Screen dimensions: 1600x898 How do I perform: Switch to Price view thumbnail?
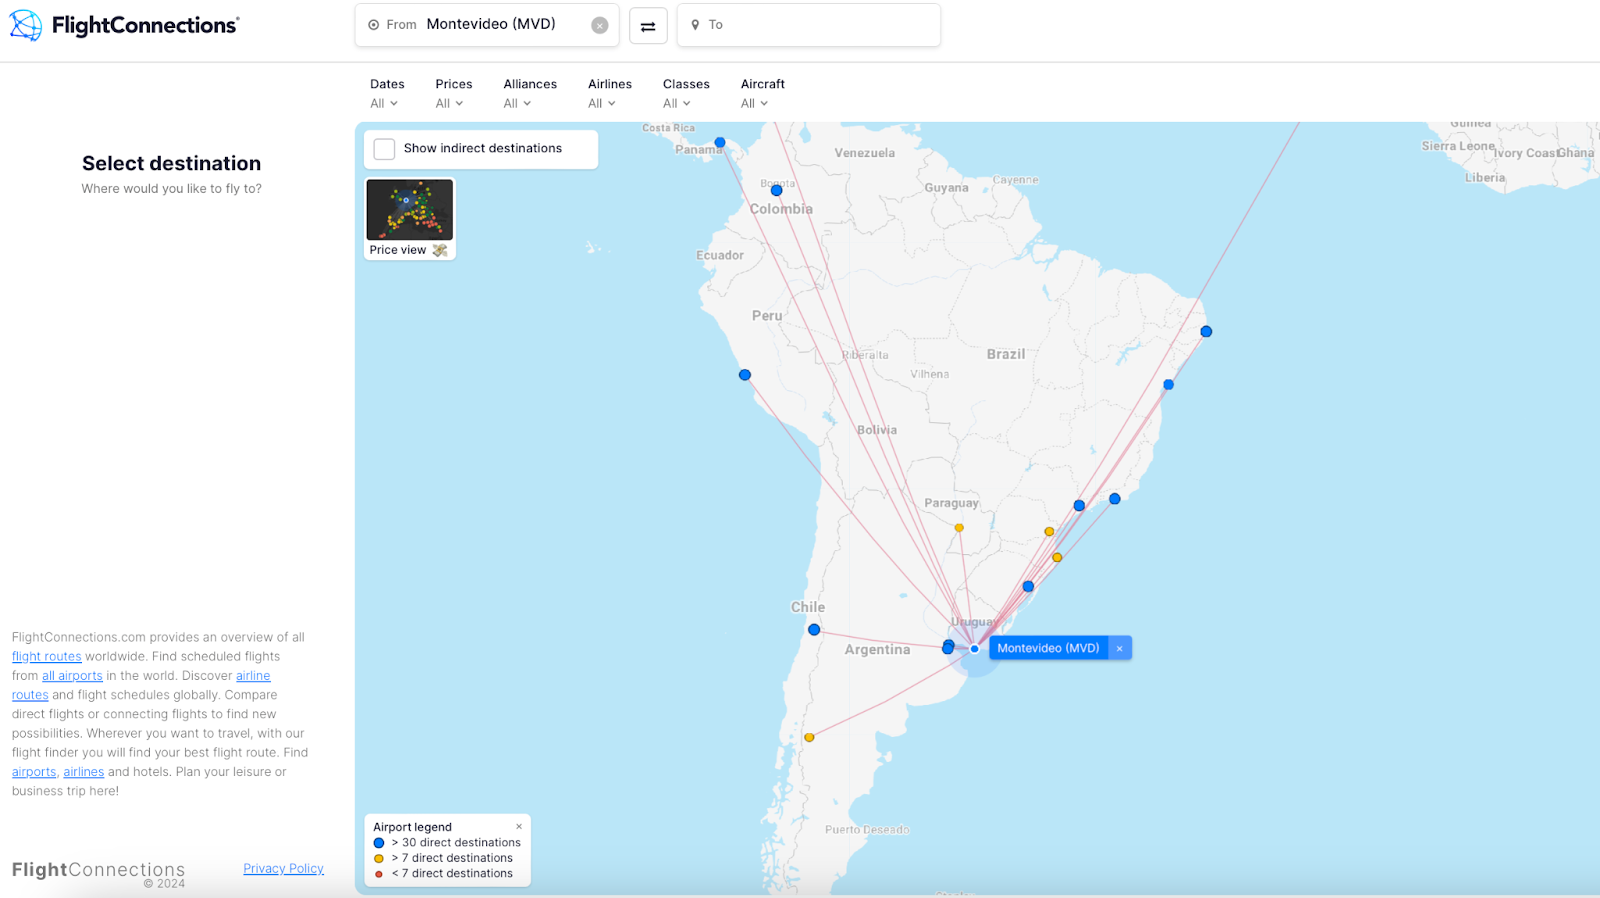(x=410, y=219)
